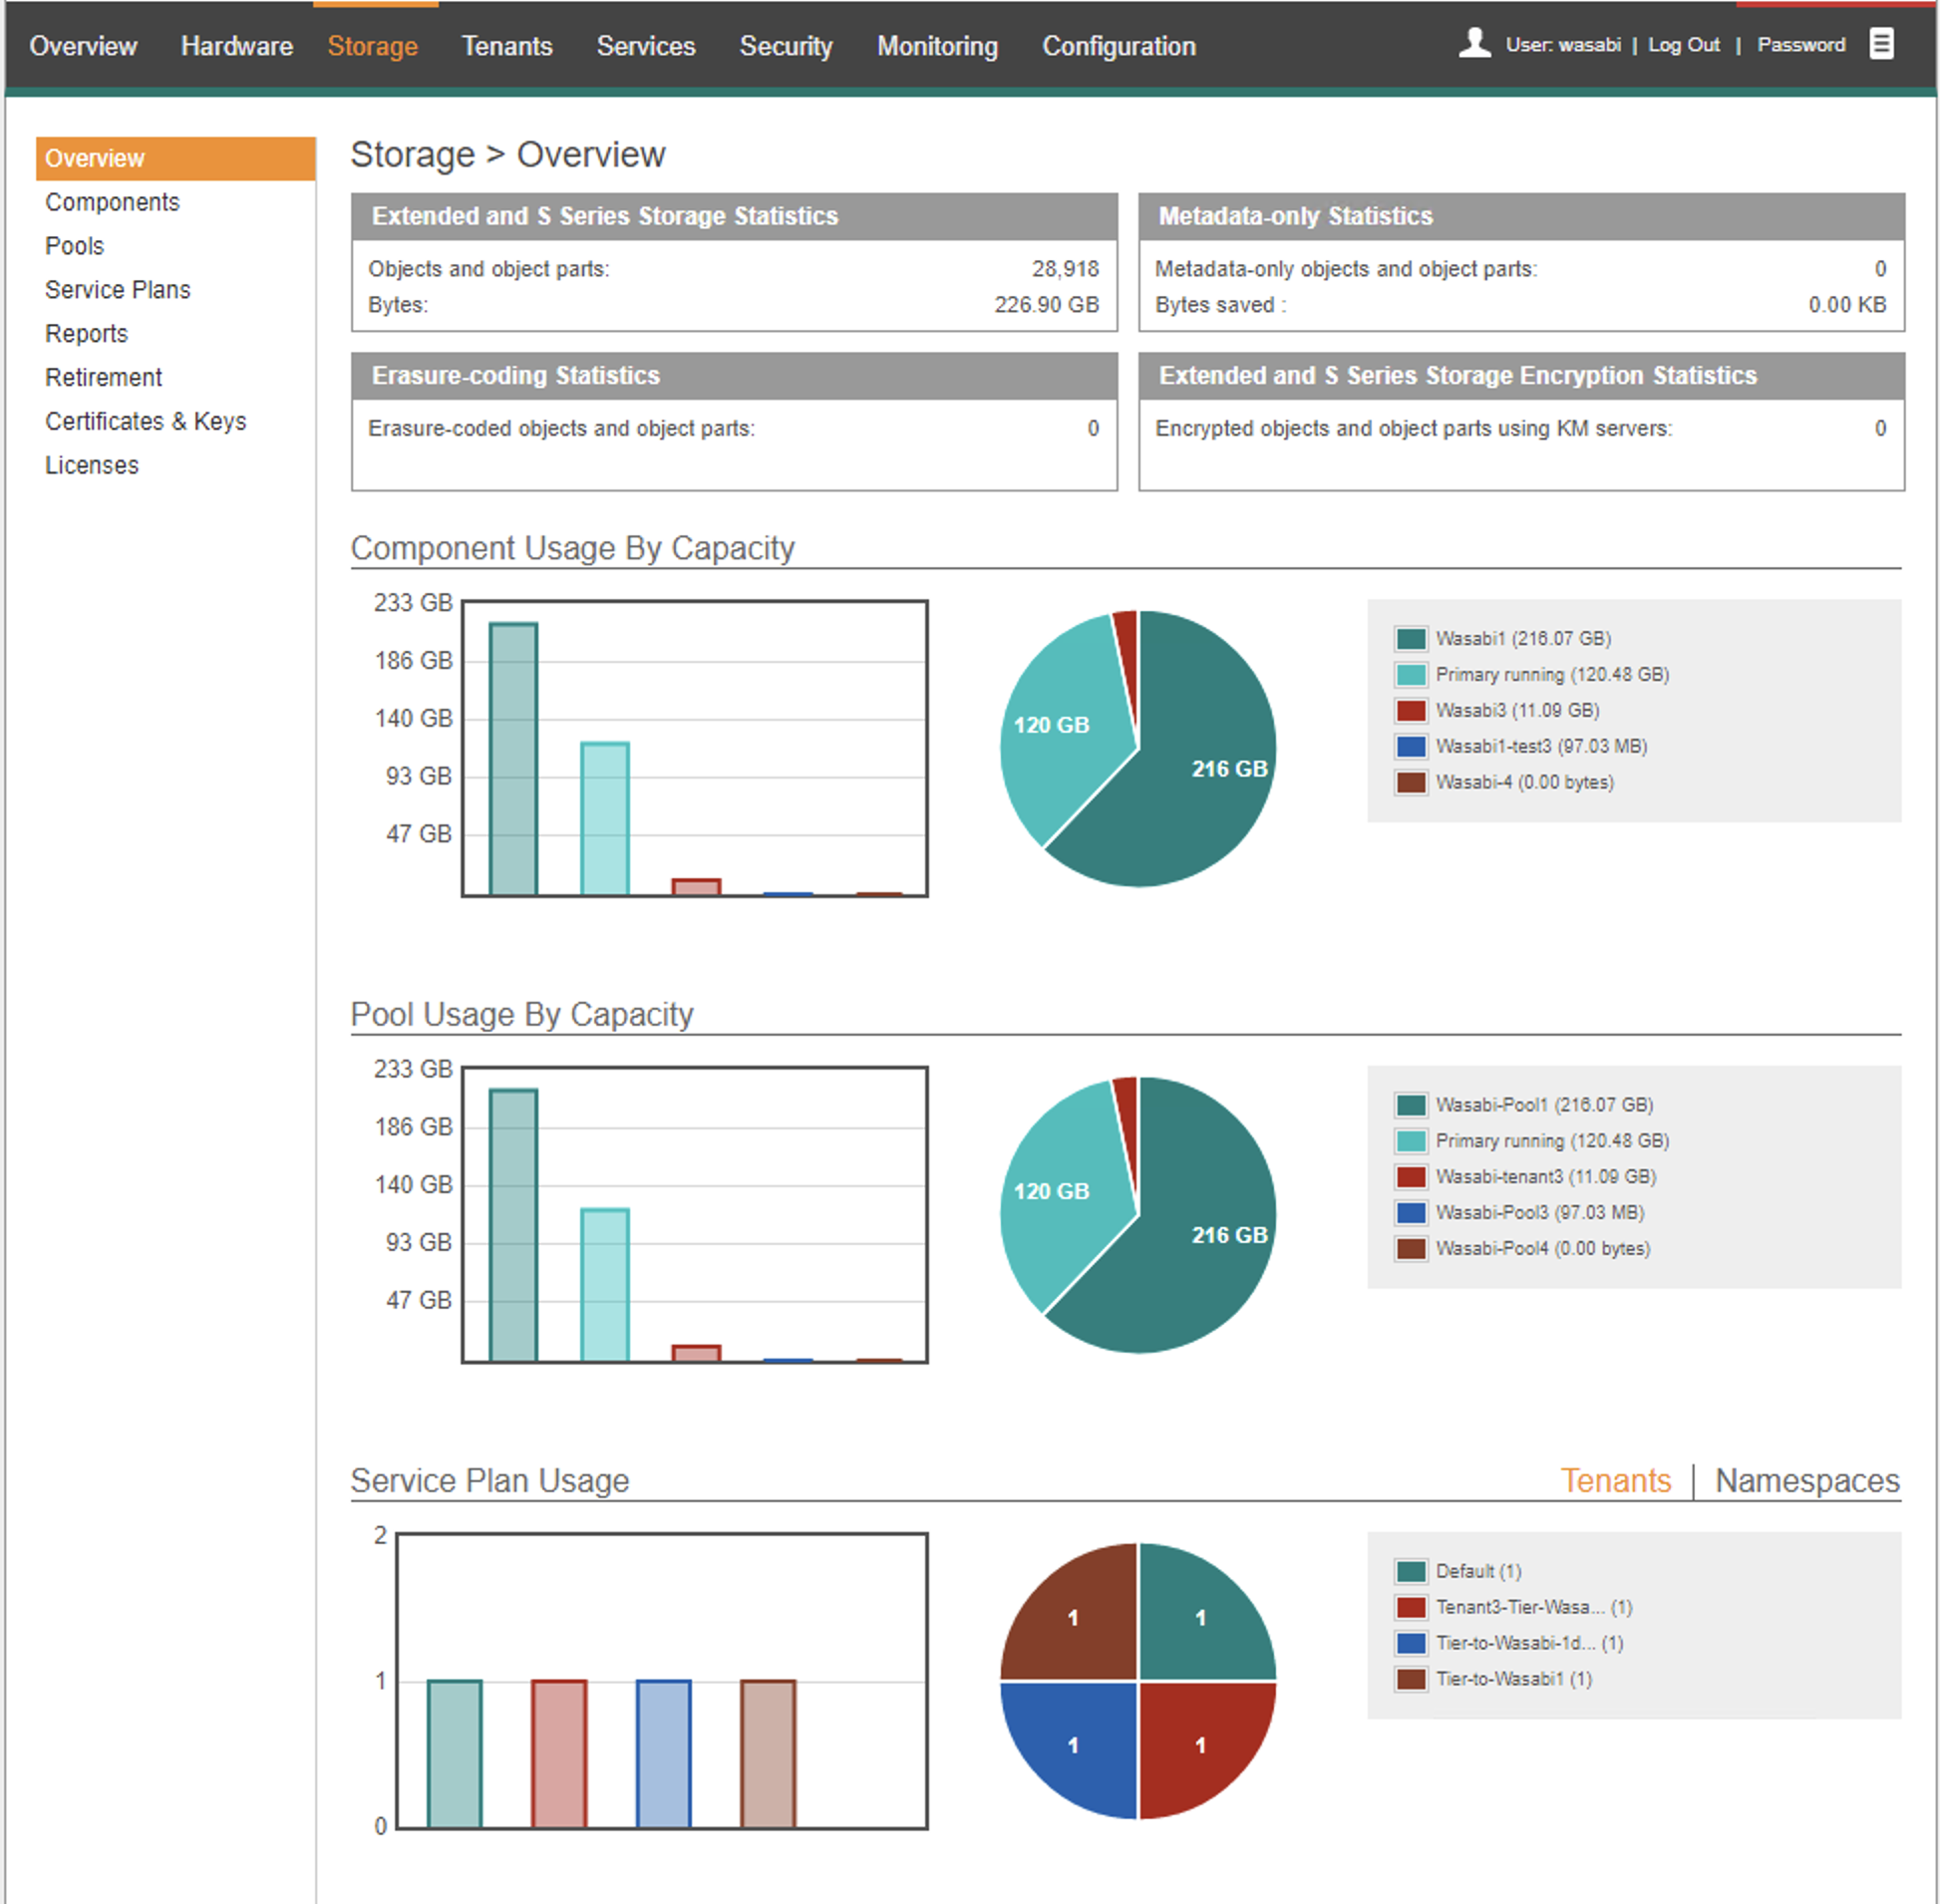This screenshot has width=1940, height=1904.
Task: Click the Tier-to-Wasabi1 legend color swatch
Action: tap(1411, 1680)
